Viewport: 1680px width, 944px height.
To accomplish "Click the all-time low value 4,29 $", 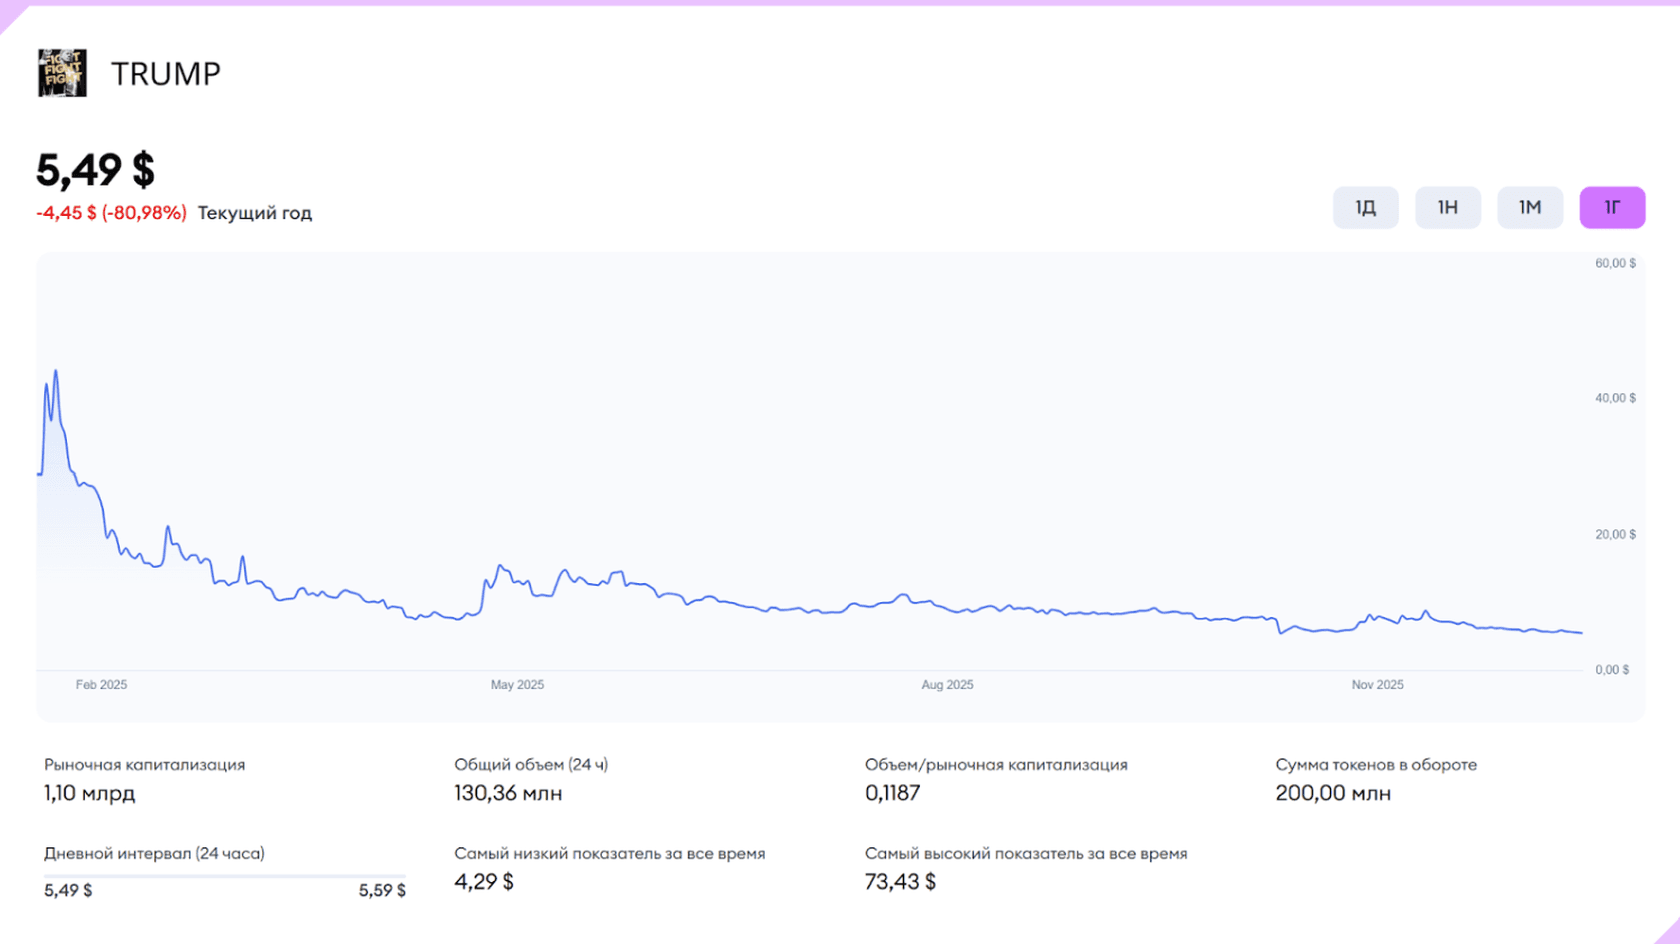I will pos(483,882).
